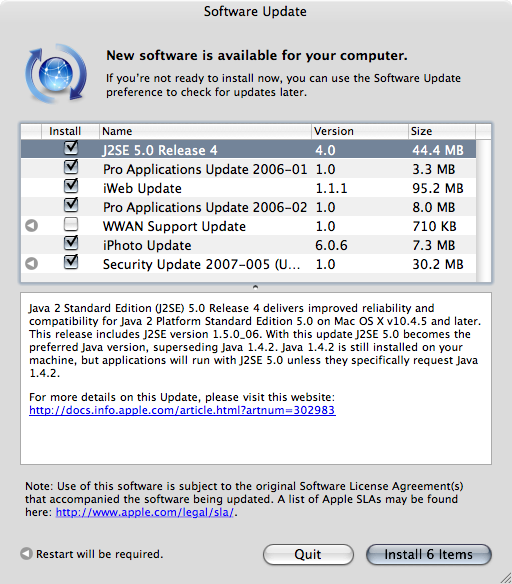Select the Pro Applications Update 2006-01 row
This screenshot has height=584, width=512.
pyautogui.click(x=248, y=169)
